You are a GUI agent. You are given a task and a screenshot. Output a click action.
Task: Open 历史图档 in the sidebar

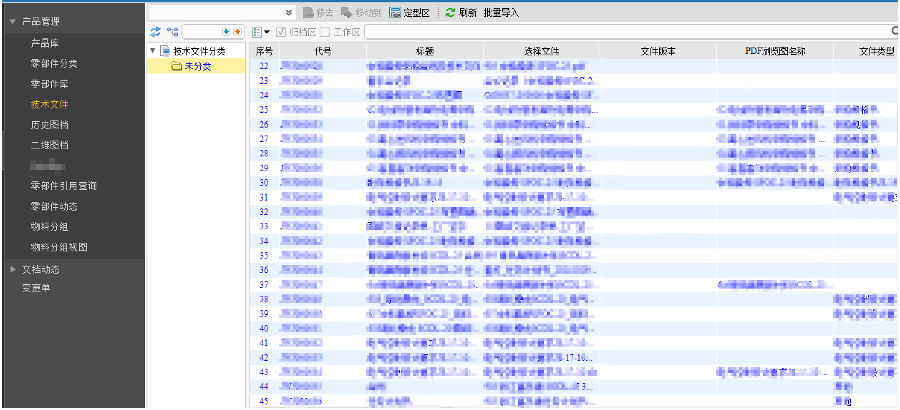(49, 125)
